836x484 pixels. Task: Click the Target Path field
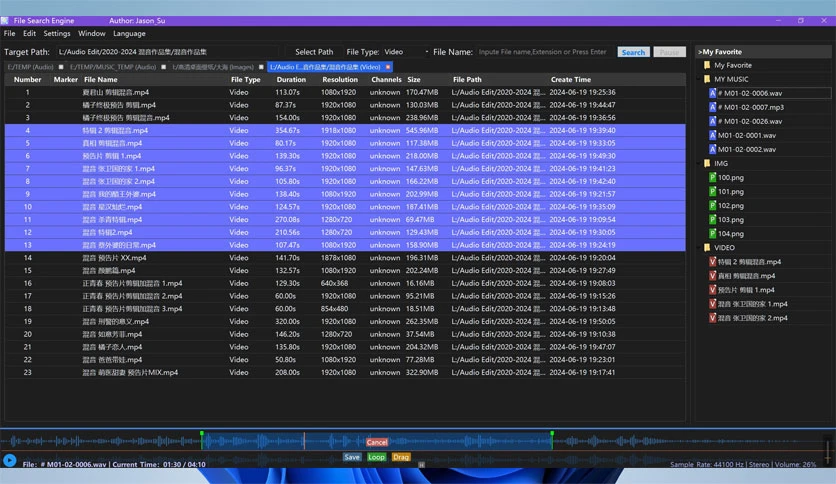tap(166, 52)
